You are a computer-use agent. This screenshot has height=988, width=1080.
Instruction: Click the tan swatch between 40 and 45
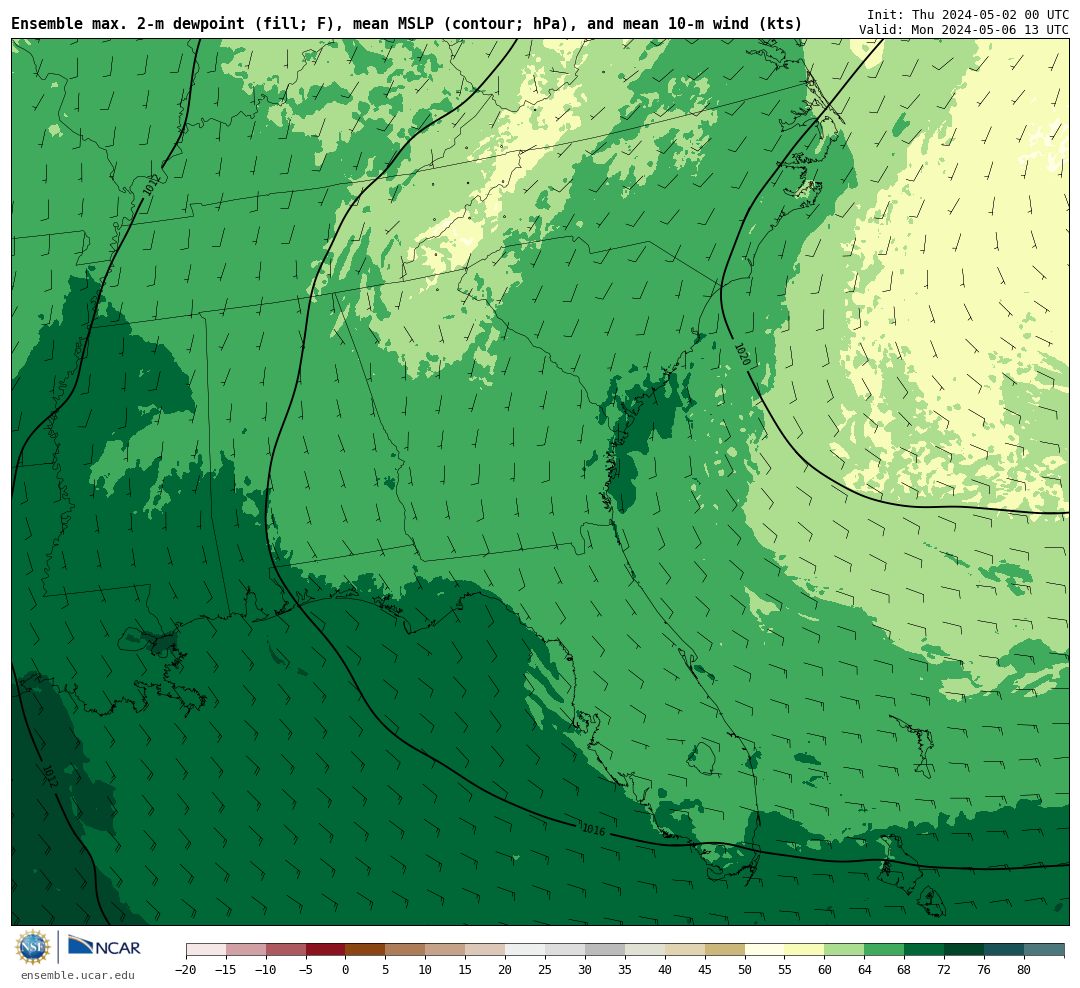coord(685,950)
